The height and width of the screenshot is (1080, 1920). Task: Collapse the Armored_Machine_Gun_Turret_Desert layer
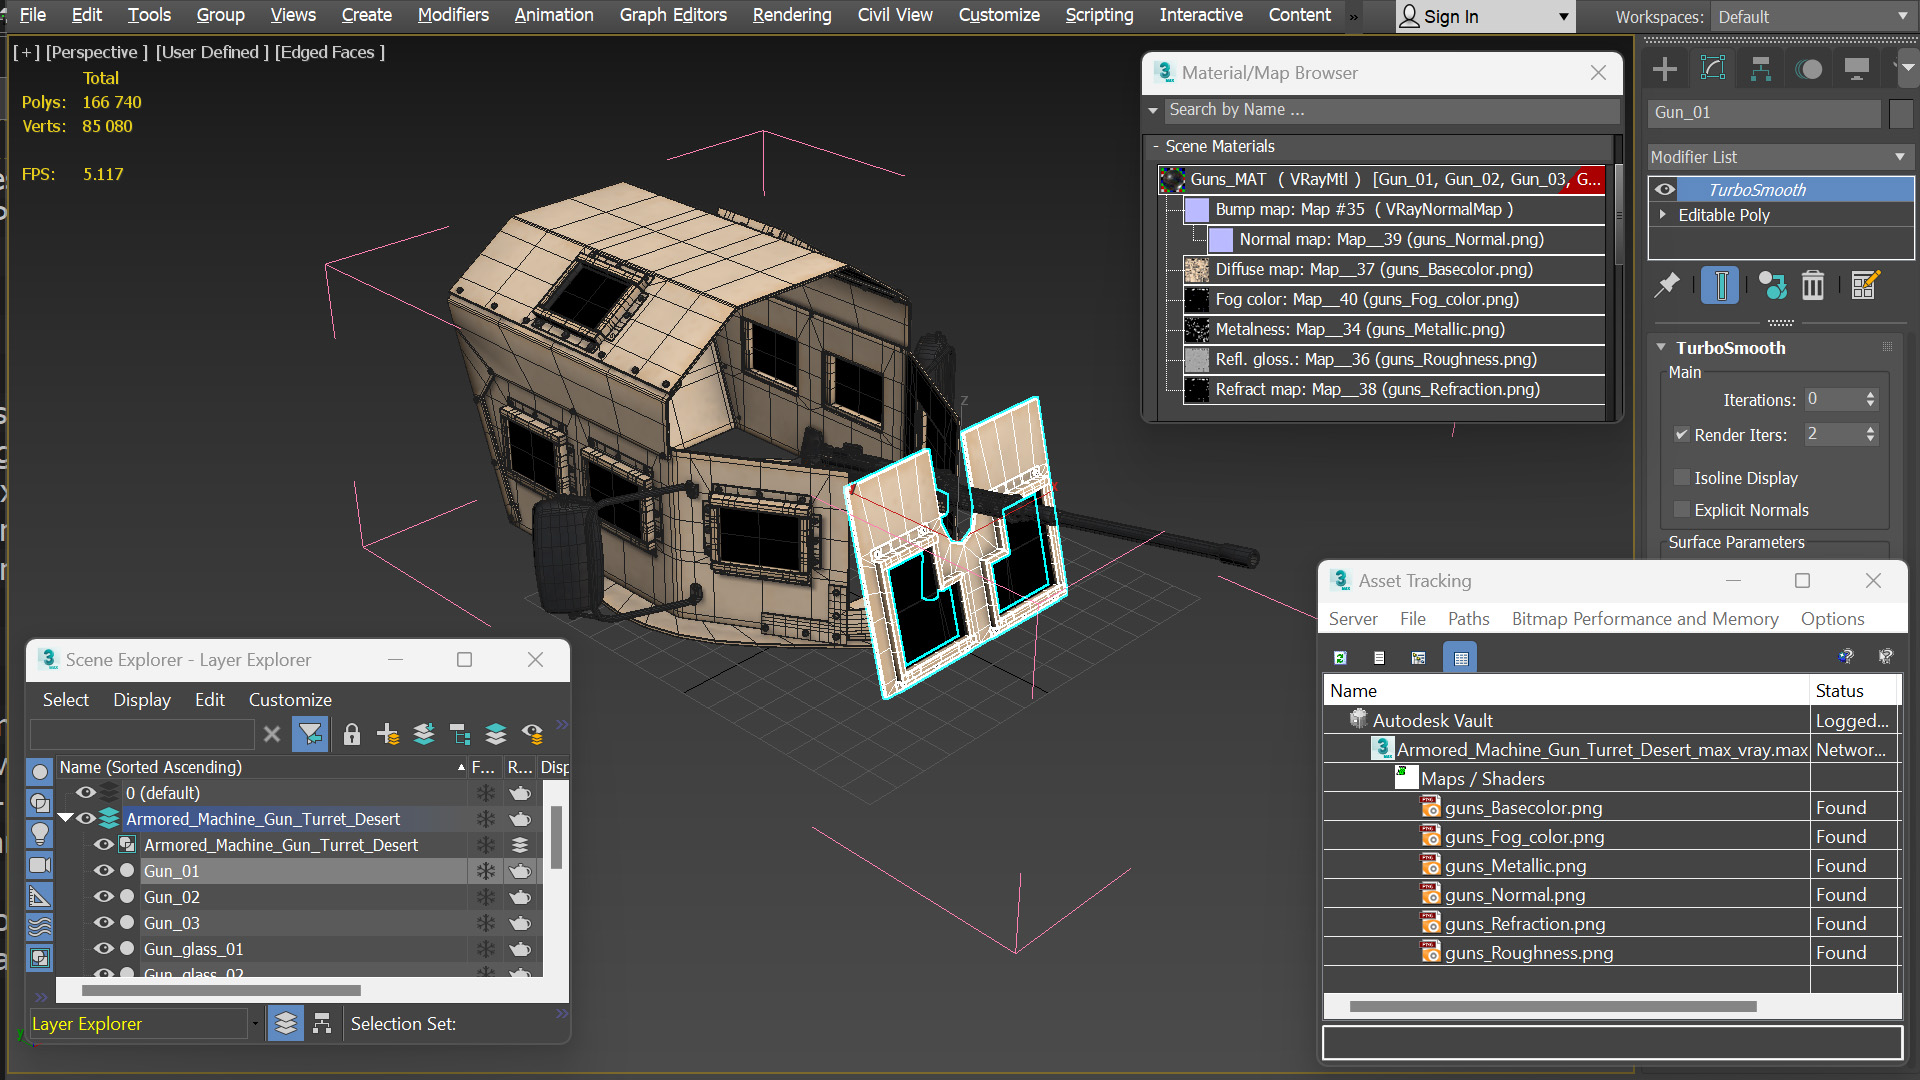65,819
